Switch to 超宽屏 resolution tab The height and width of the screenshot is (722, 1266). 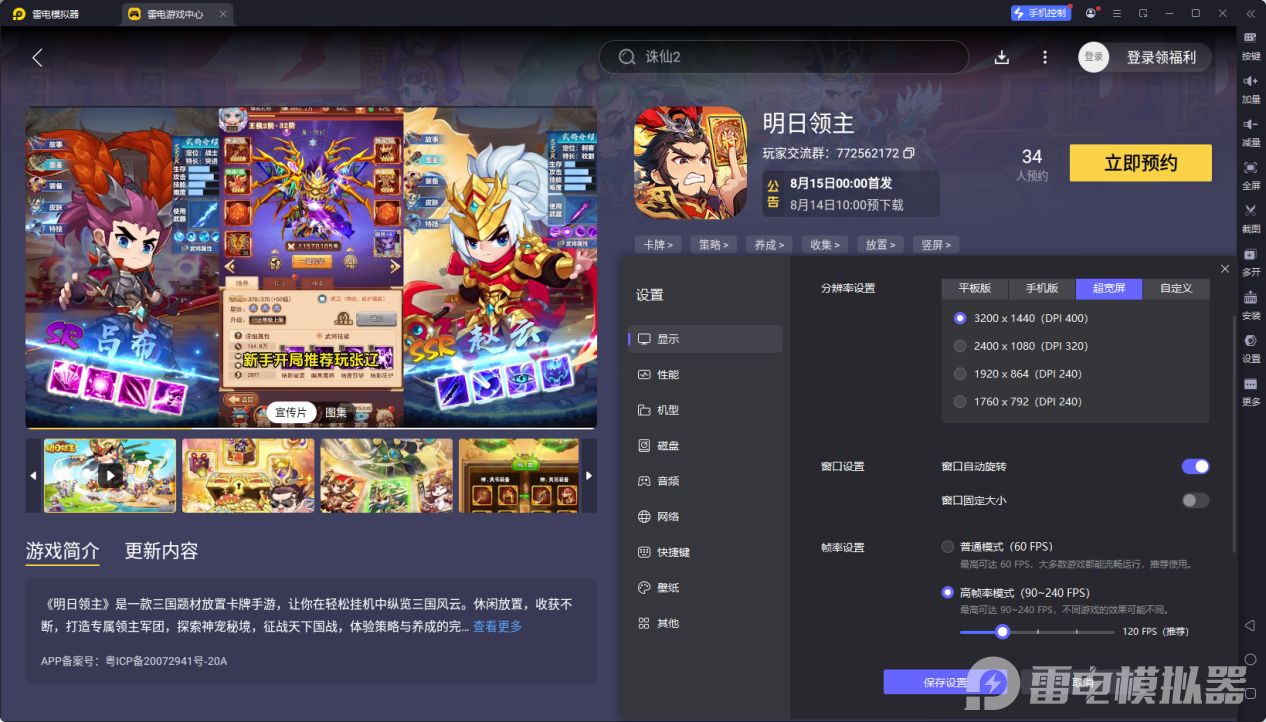(1109, 288)
